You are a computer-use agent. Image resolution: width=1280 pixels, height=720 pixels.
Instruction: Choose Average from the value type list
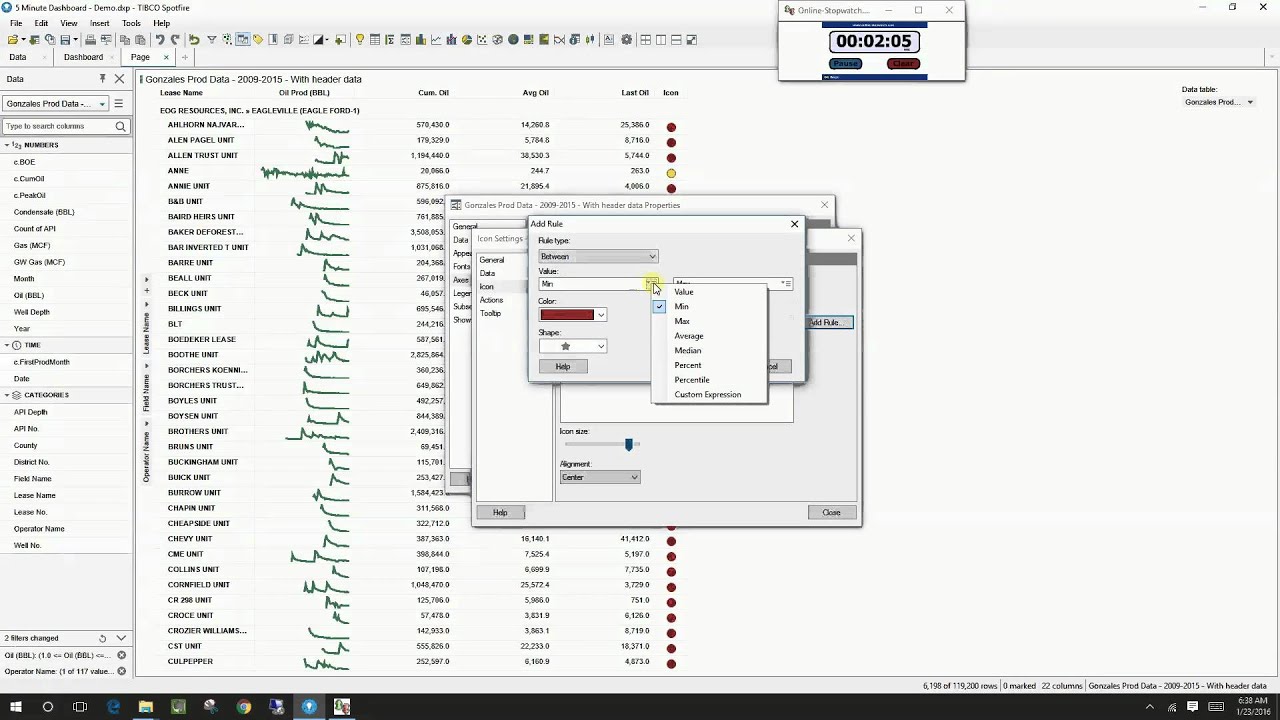710,336
